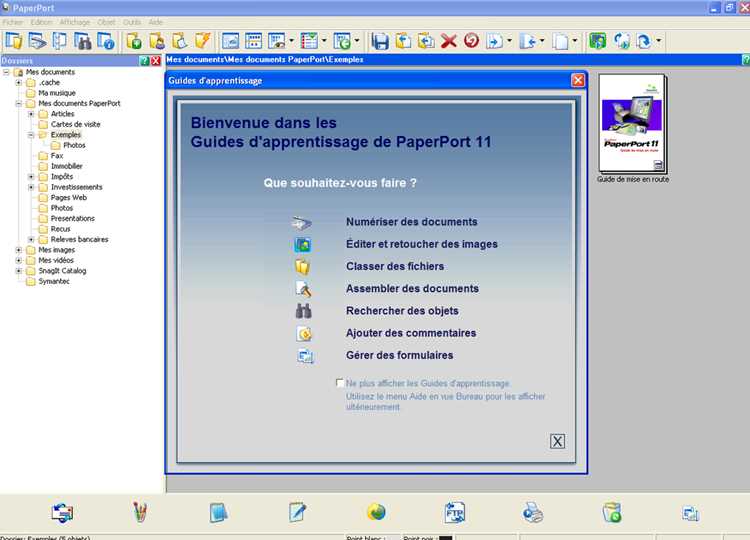Click the globe web browser send-to icon
The width and height of the screenshot is (750, 540).
click(376, 512)
